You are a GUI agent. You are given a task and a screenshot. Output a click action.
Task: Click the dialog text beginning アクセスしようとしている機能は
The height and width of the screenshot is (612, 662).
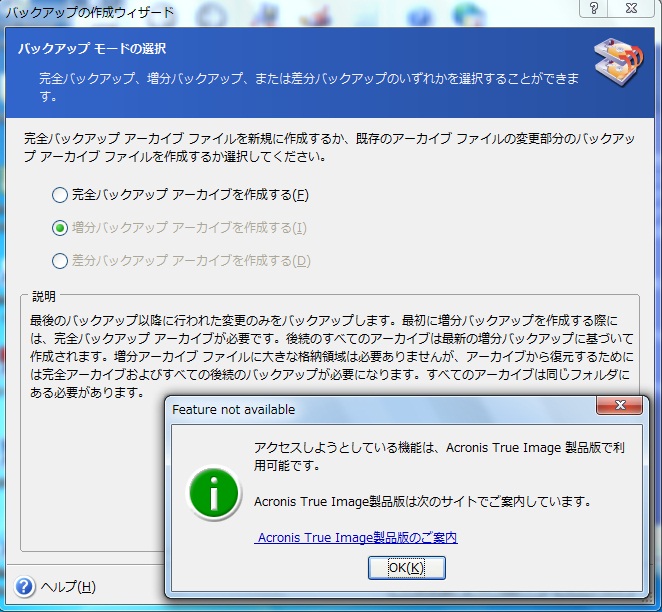(439, 456)
